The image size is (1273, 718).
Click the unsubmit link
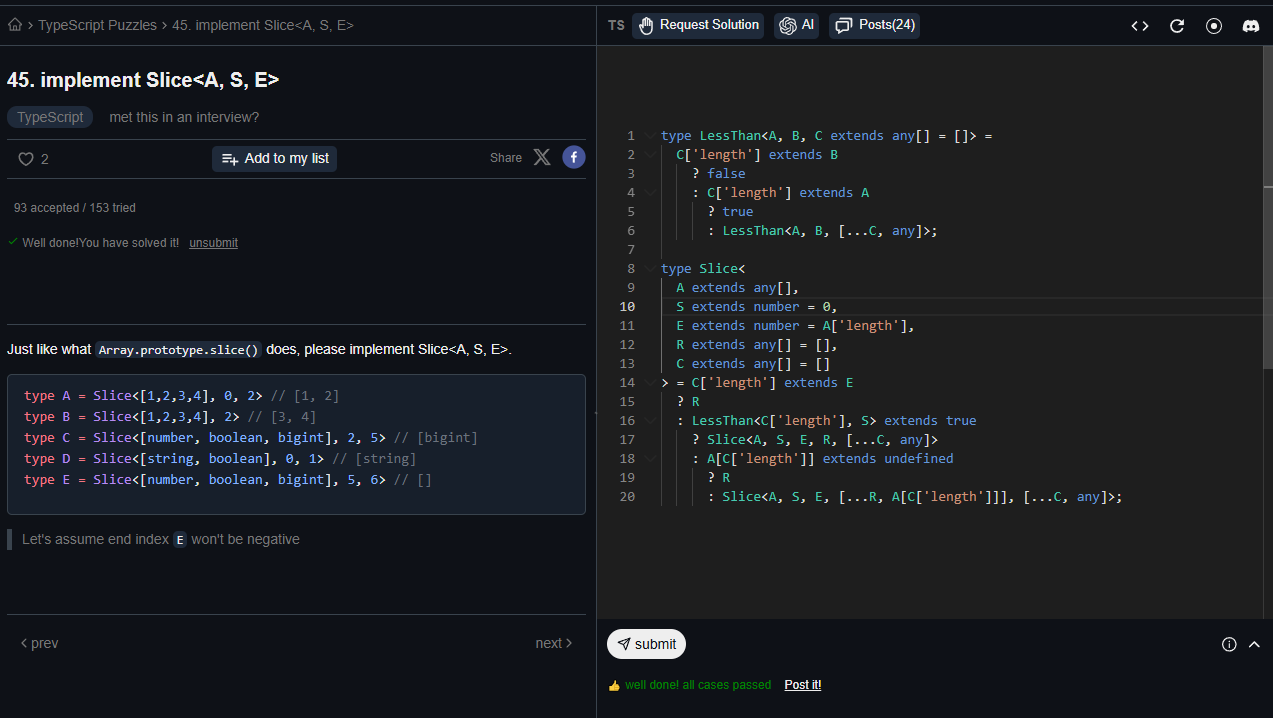pos(213,243)
